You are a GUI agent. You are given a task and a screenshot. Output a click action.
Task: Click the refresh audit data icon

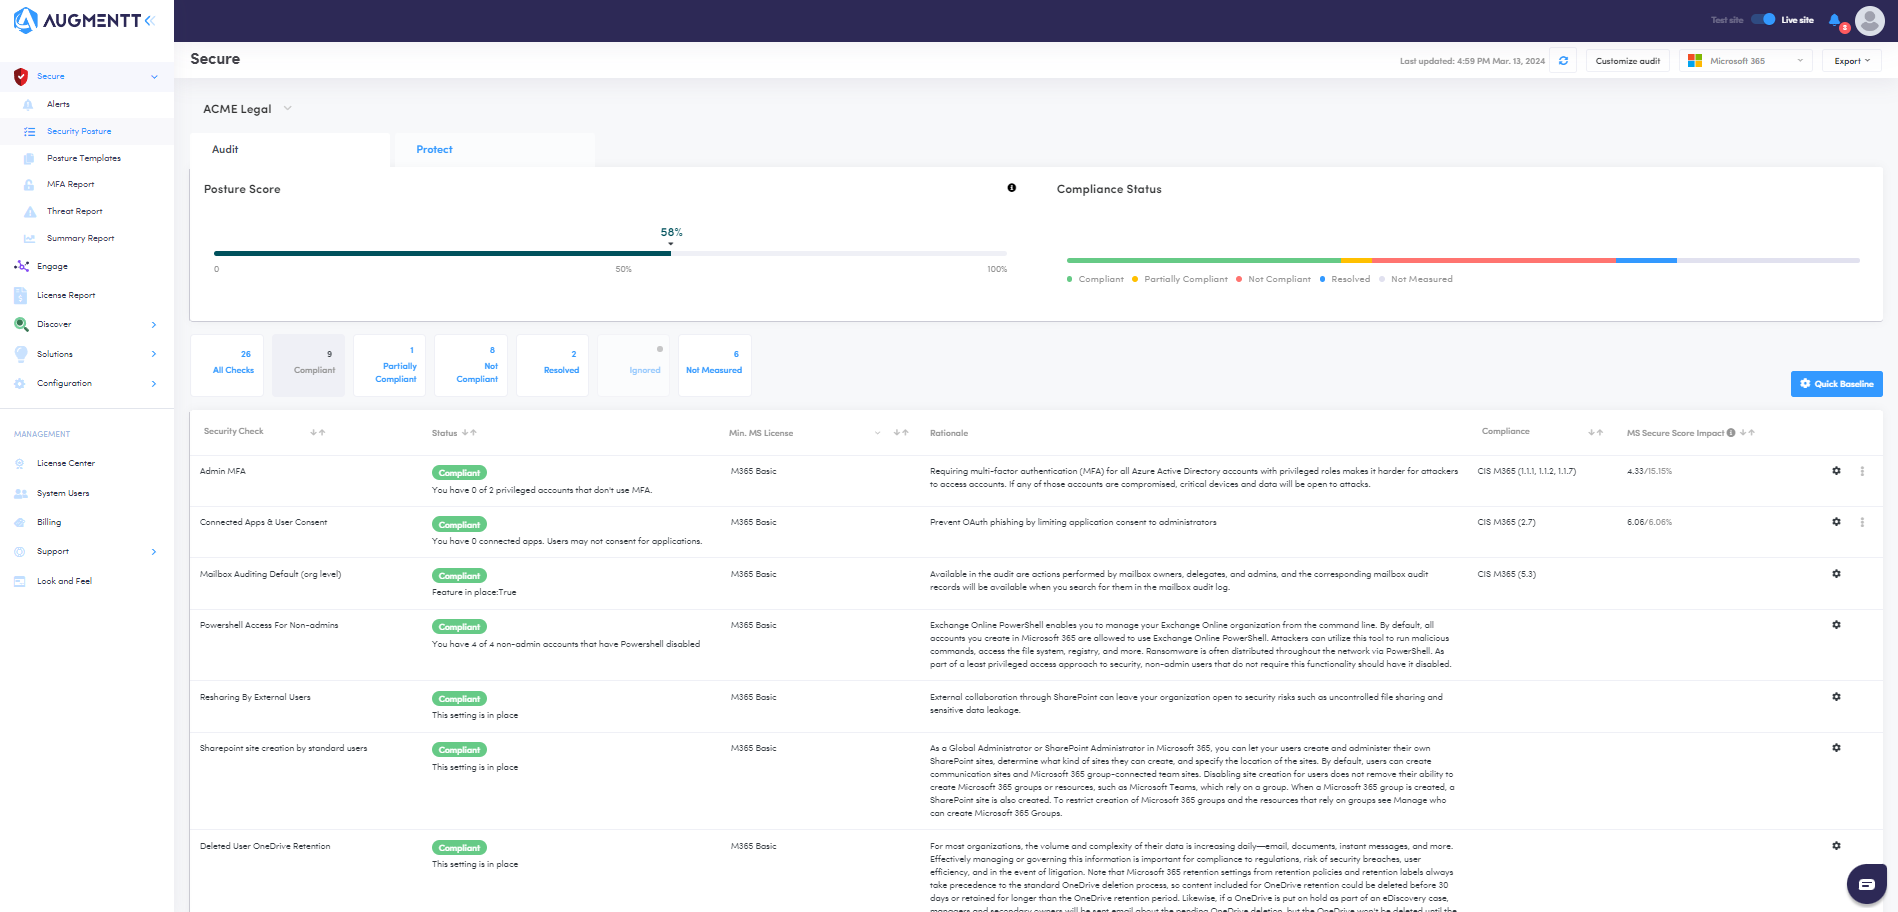click(1563, 61)
